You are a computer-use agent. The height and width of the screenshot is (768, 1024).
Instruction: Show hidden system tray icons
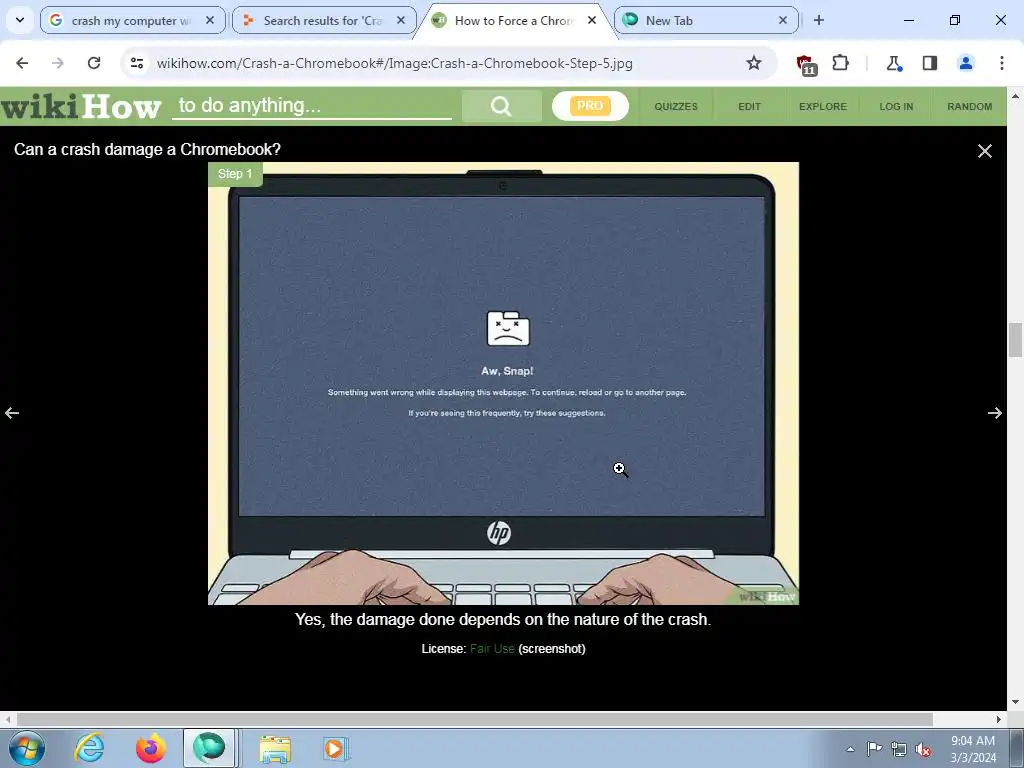(x=850, y=749)
